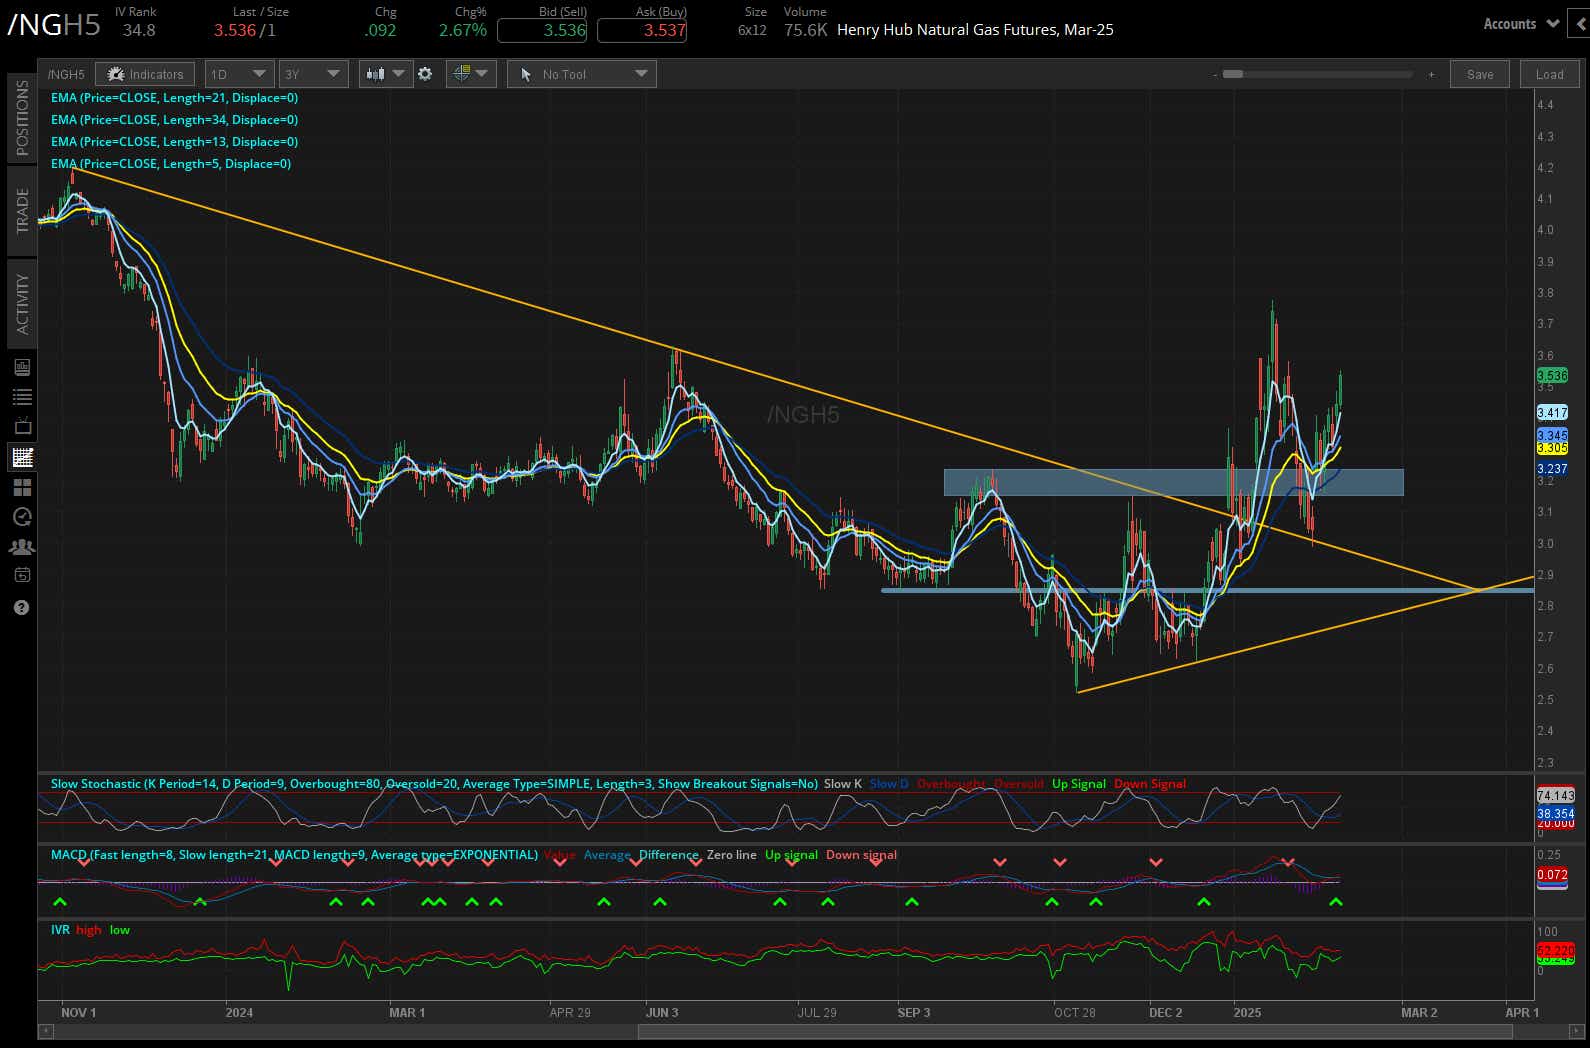The image size is (1590, 1048).
Task: Click the Indicators button
Action: click(145, 74)
